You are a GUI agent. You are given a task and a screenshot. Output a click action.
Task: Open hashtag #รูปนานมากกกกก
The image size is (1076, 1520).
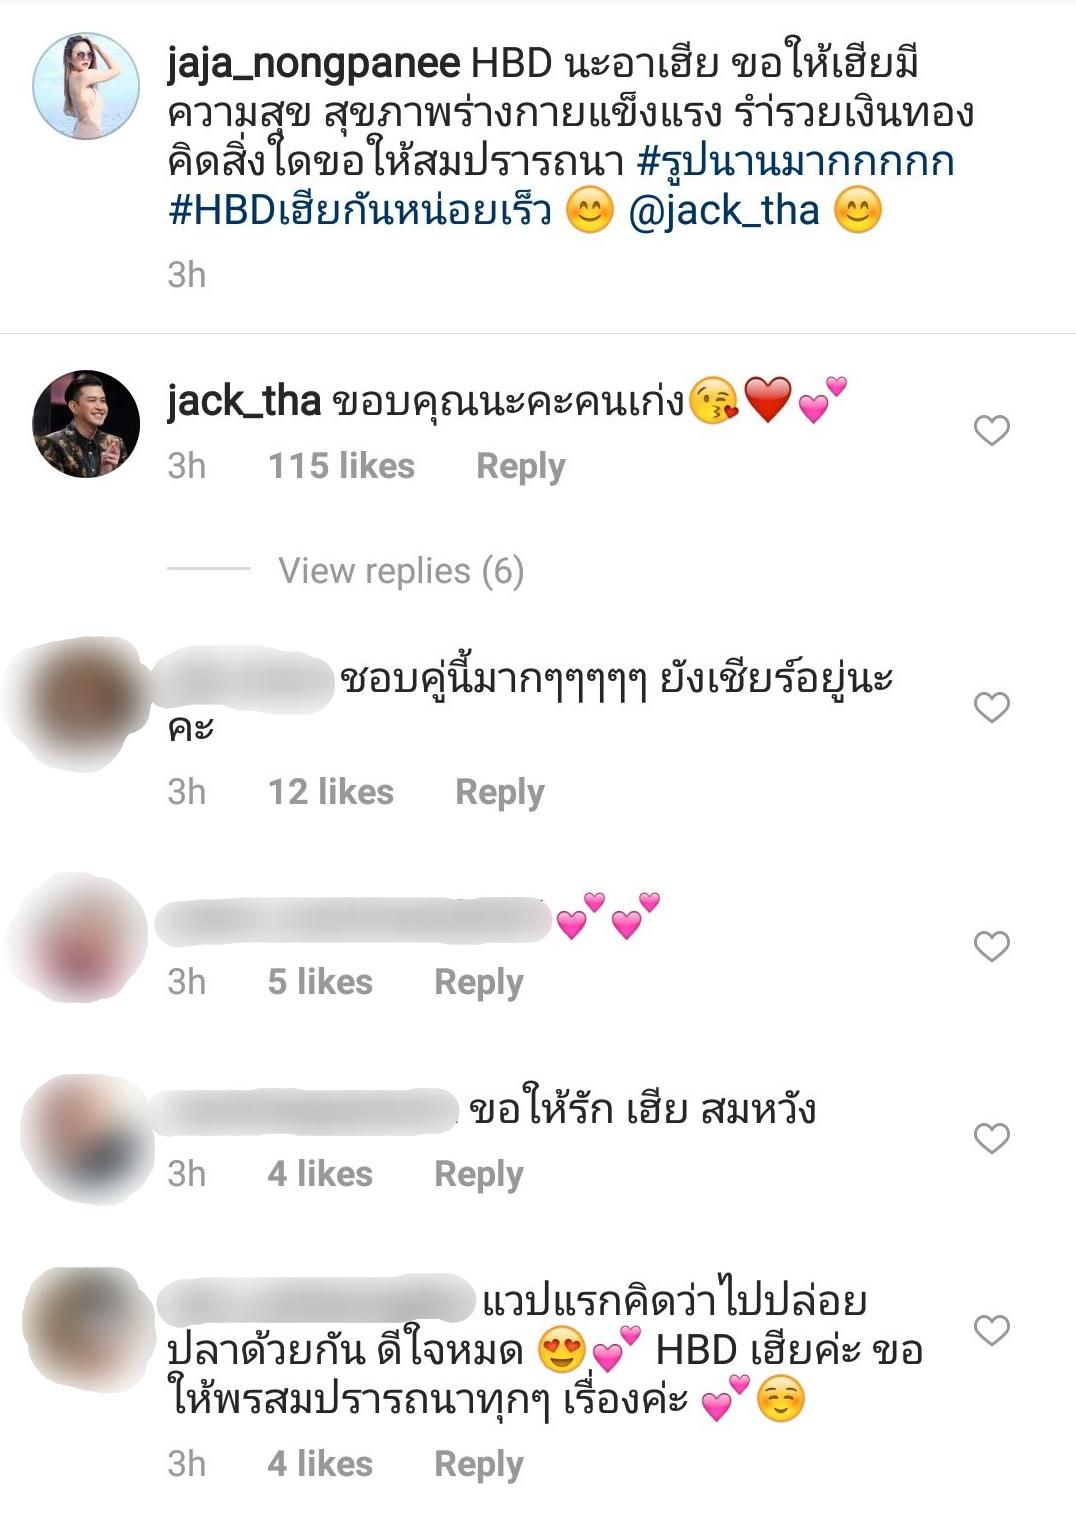tap(796, 162)
